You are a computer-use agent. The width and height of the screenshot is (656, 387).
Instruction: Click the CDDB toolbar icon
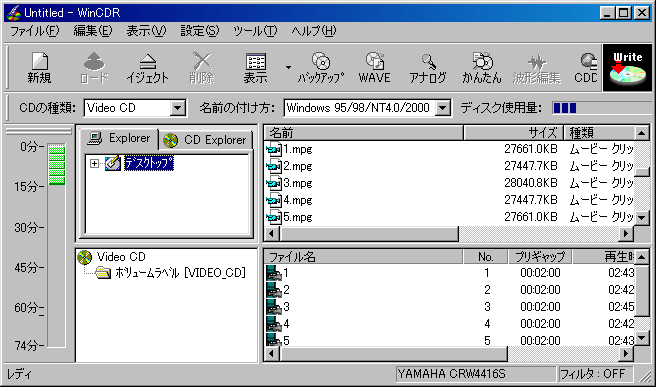[x=586, y=67]
